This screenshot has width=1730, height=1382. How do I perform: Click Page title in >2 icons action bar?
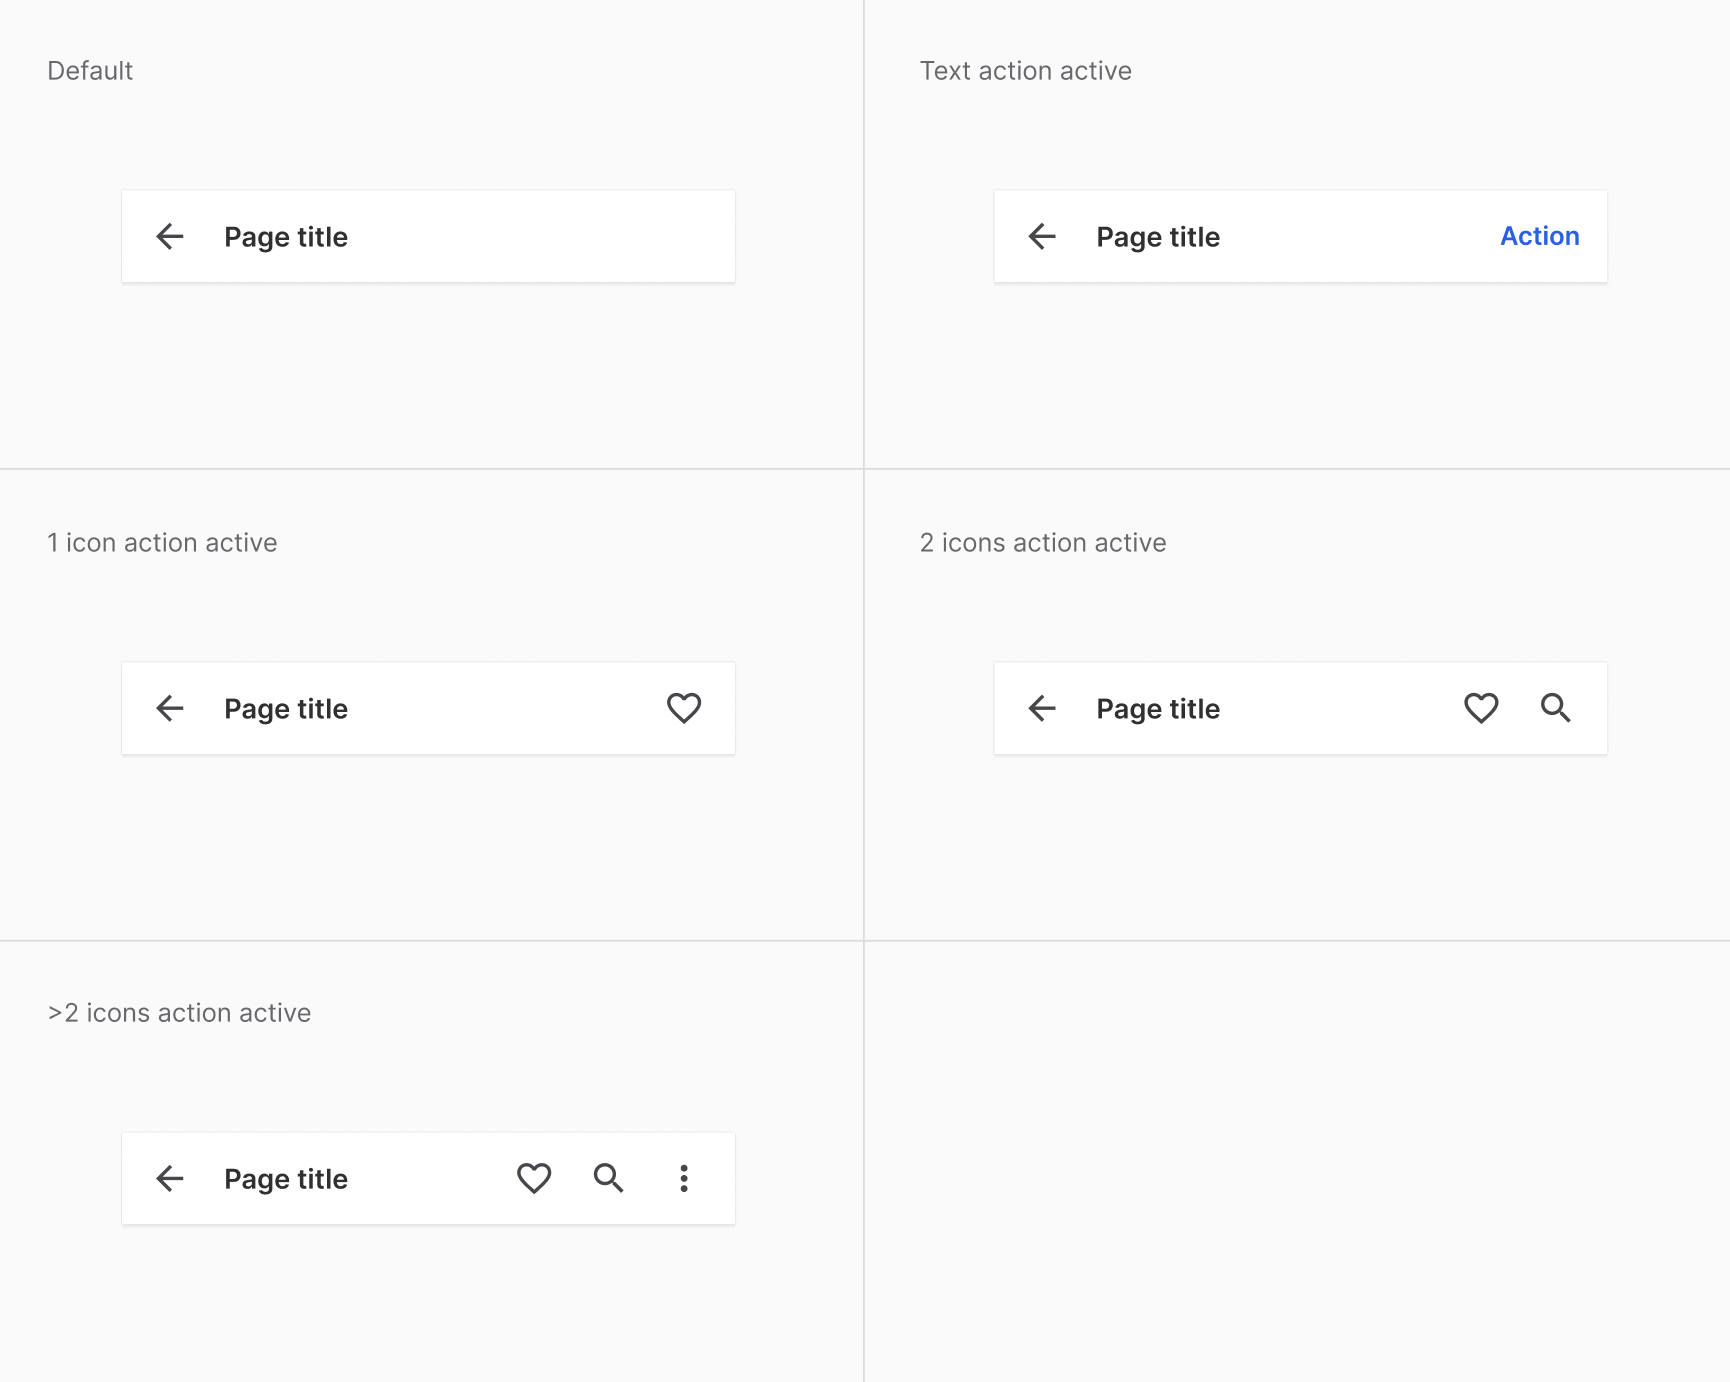click(x=286, y=1179)
